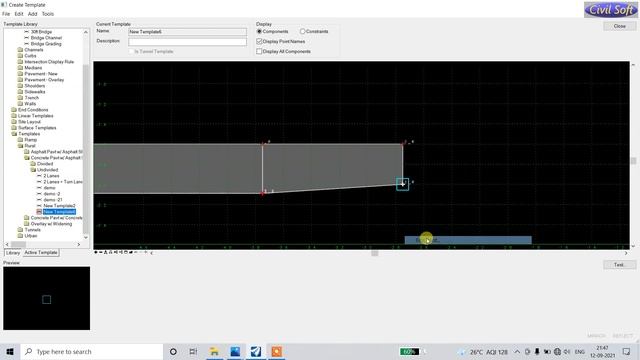Click the folder icon next to Urban
The width and height of the screenshot is (640, 360).
[20, 236]
